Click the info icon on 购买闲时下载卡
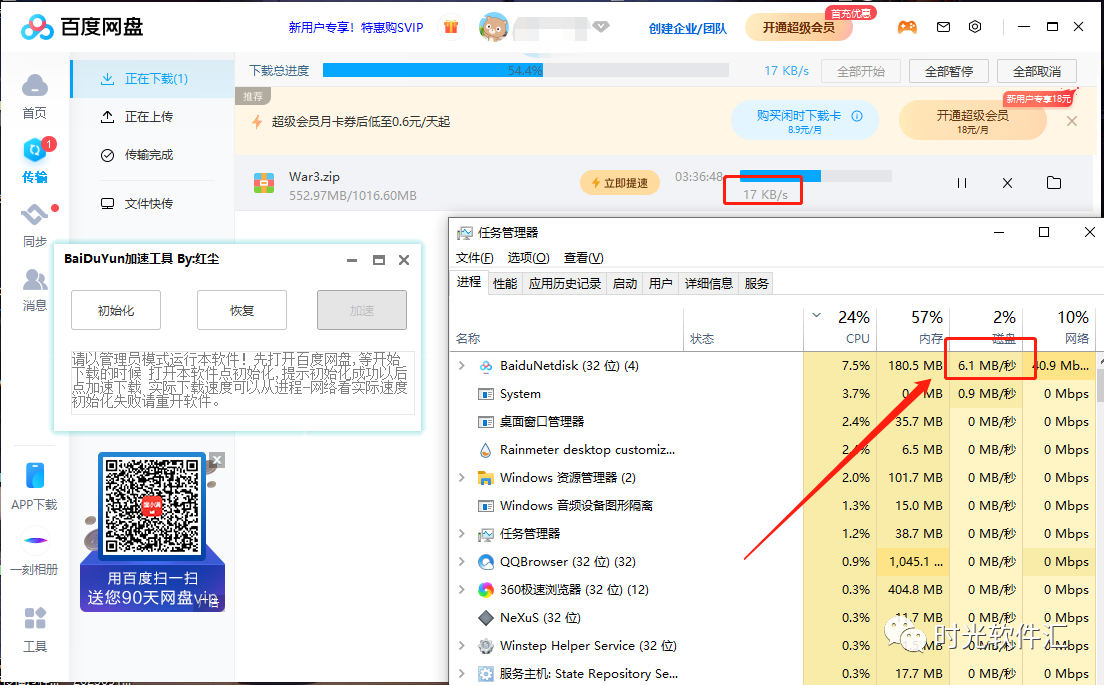The width and height of the screenshot is (1104, 685). click(x=857, y=116)
